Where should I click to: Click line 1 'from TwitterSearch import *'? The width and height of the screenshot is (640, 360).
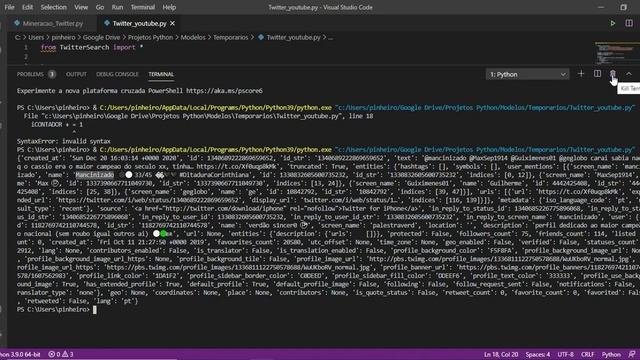[x=92, y=47]
